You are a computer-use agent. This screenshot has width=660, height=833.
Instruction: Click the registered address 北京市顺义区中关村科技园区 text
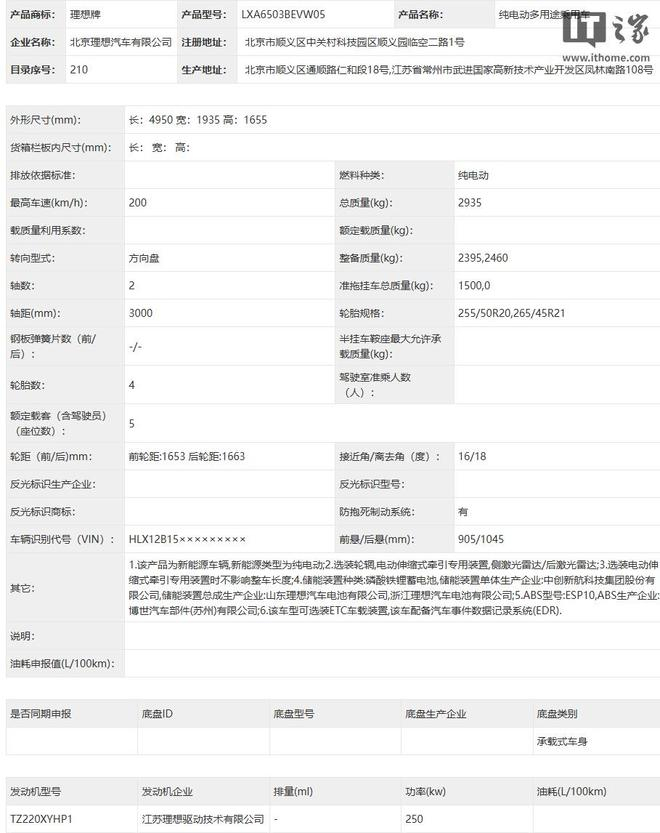(354, 42)
